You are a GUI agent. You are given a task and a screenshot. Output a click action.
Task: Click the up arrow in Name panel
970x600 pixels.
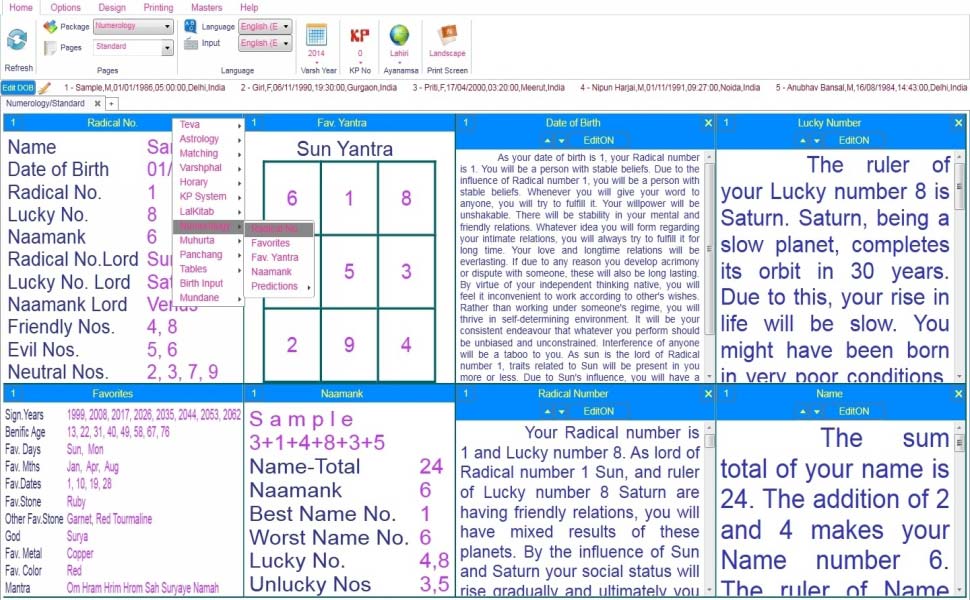click(802, 412)
